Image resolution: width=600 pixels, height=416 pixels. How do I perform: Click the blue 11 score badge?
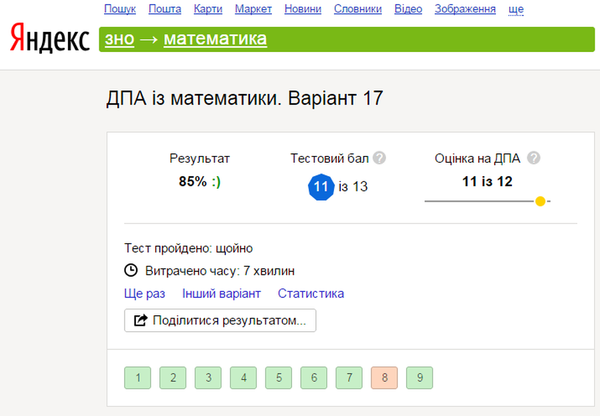coord(321,187)
